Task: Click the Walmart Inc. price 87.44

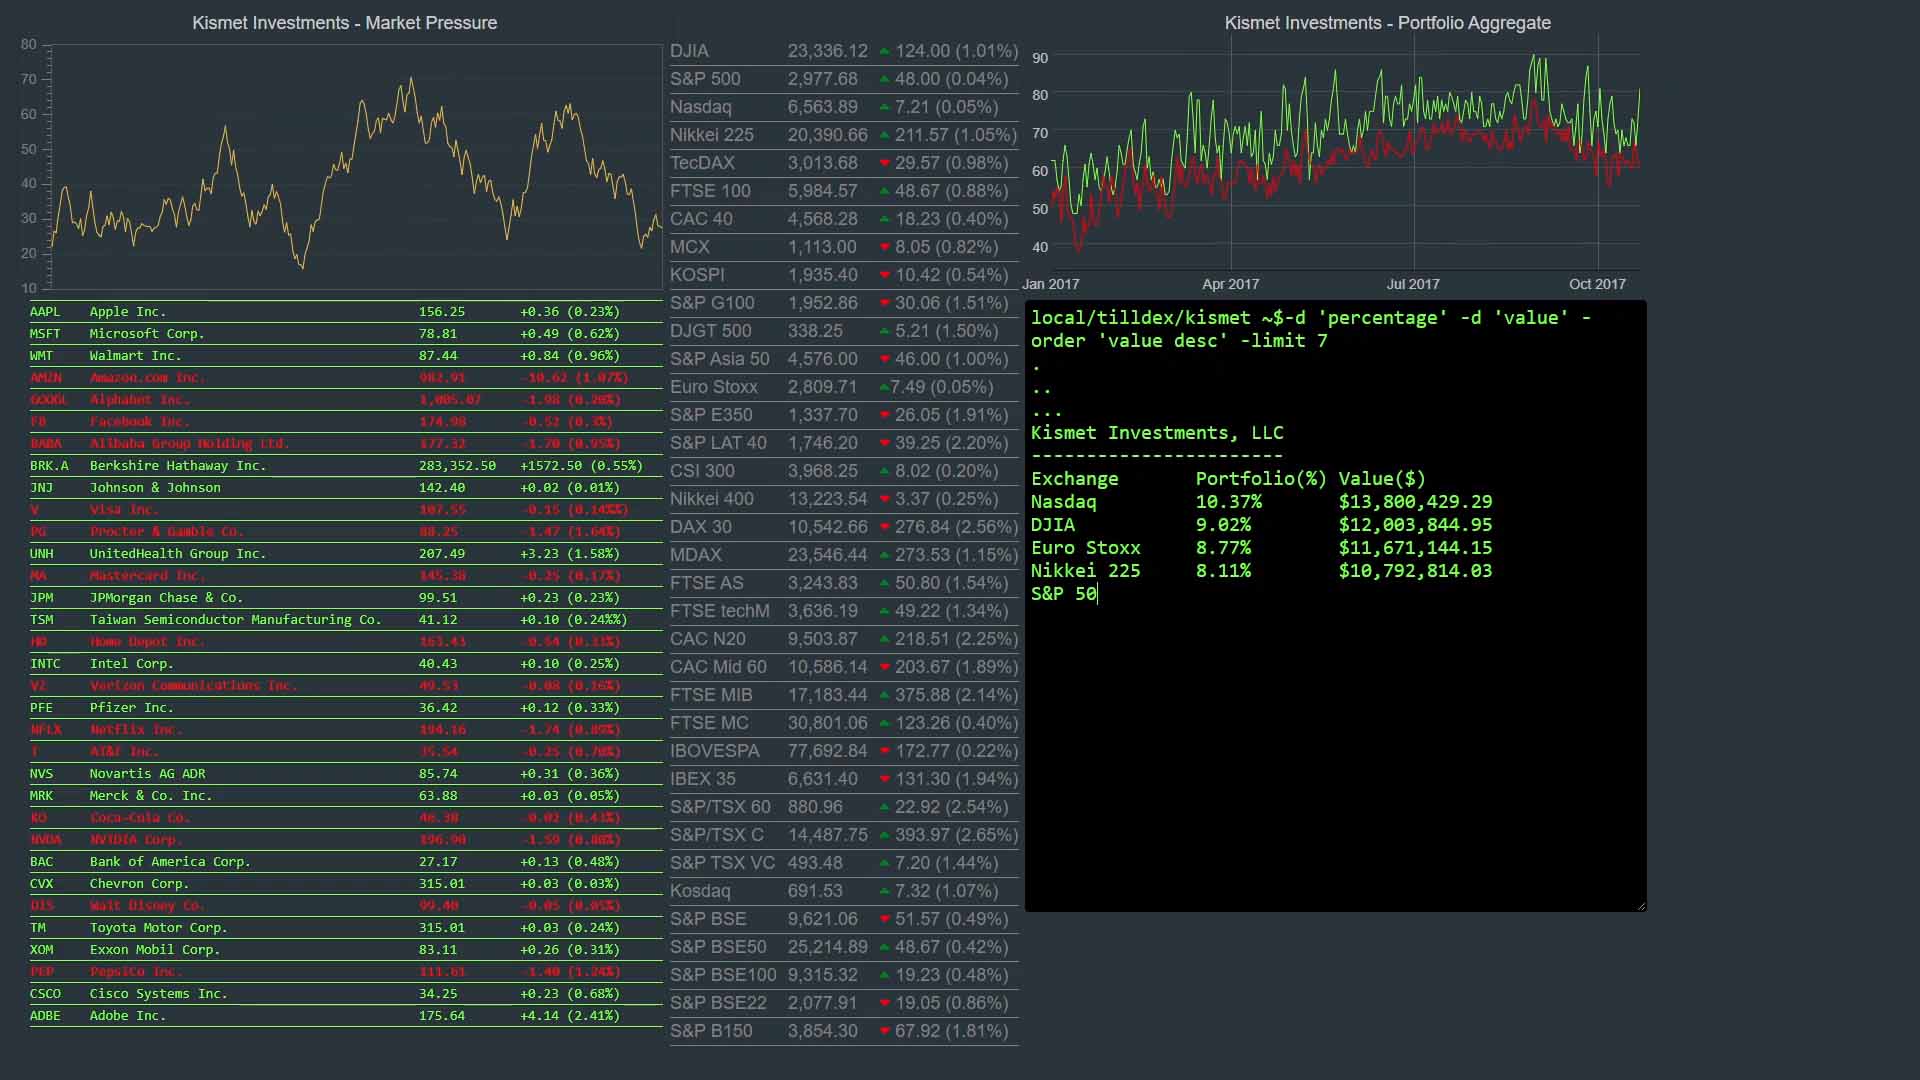Action: pyautogui.click(x=438, y=356)
